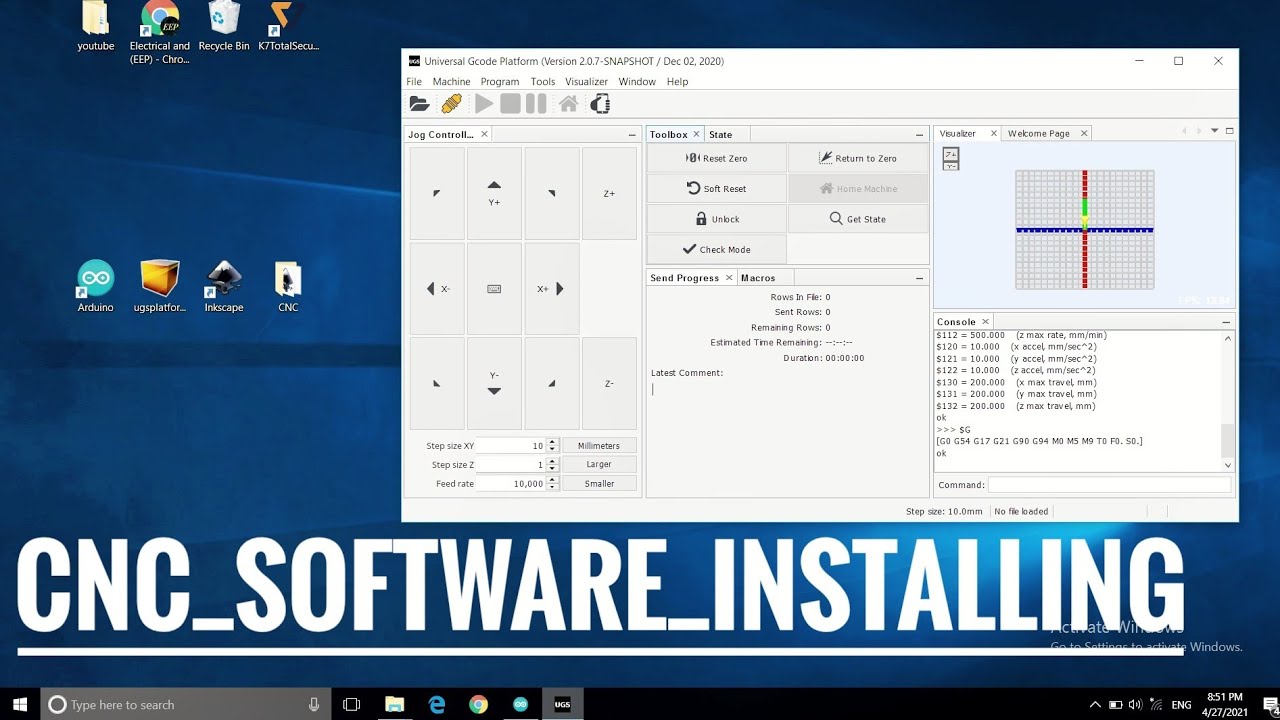Jog X- axis button

[x=437, y=289]
